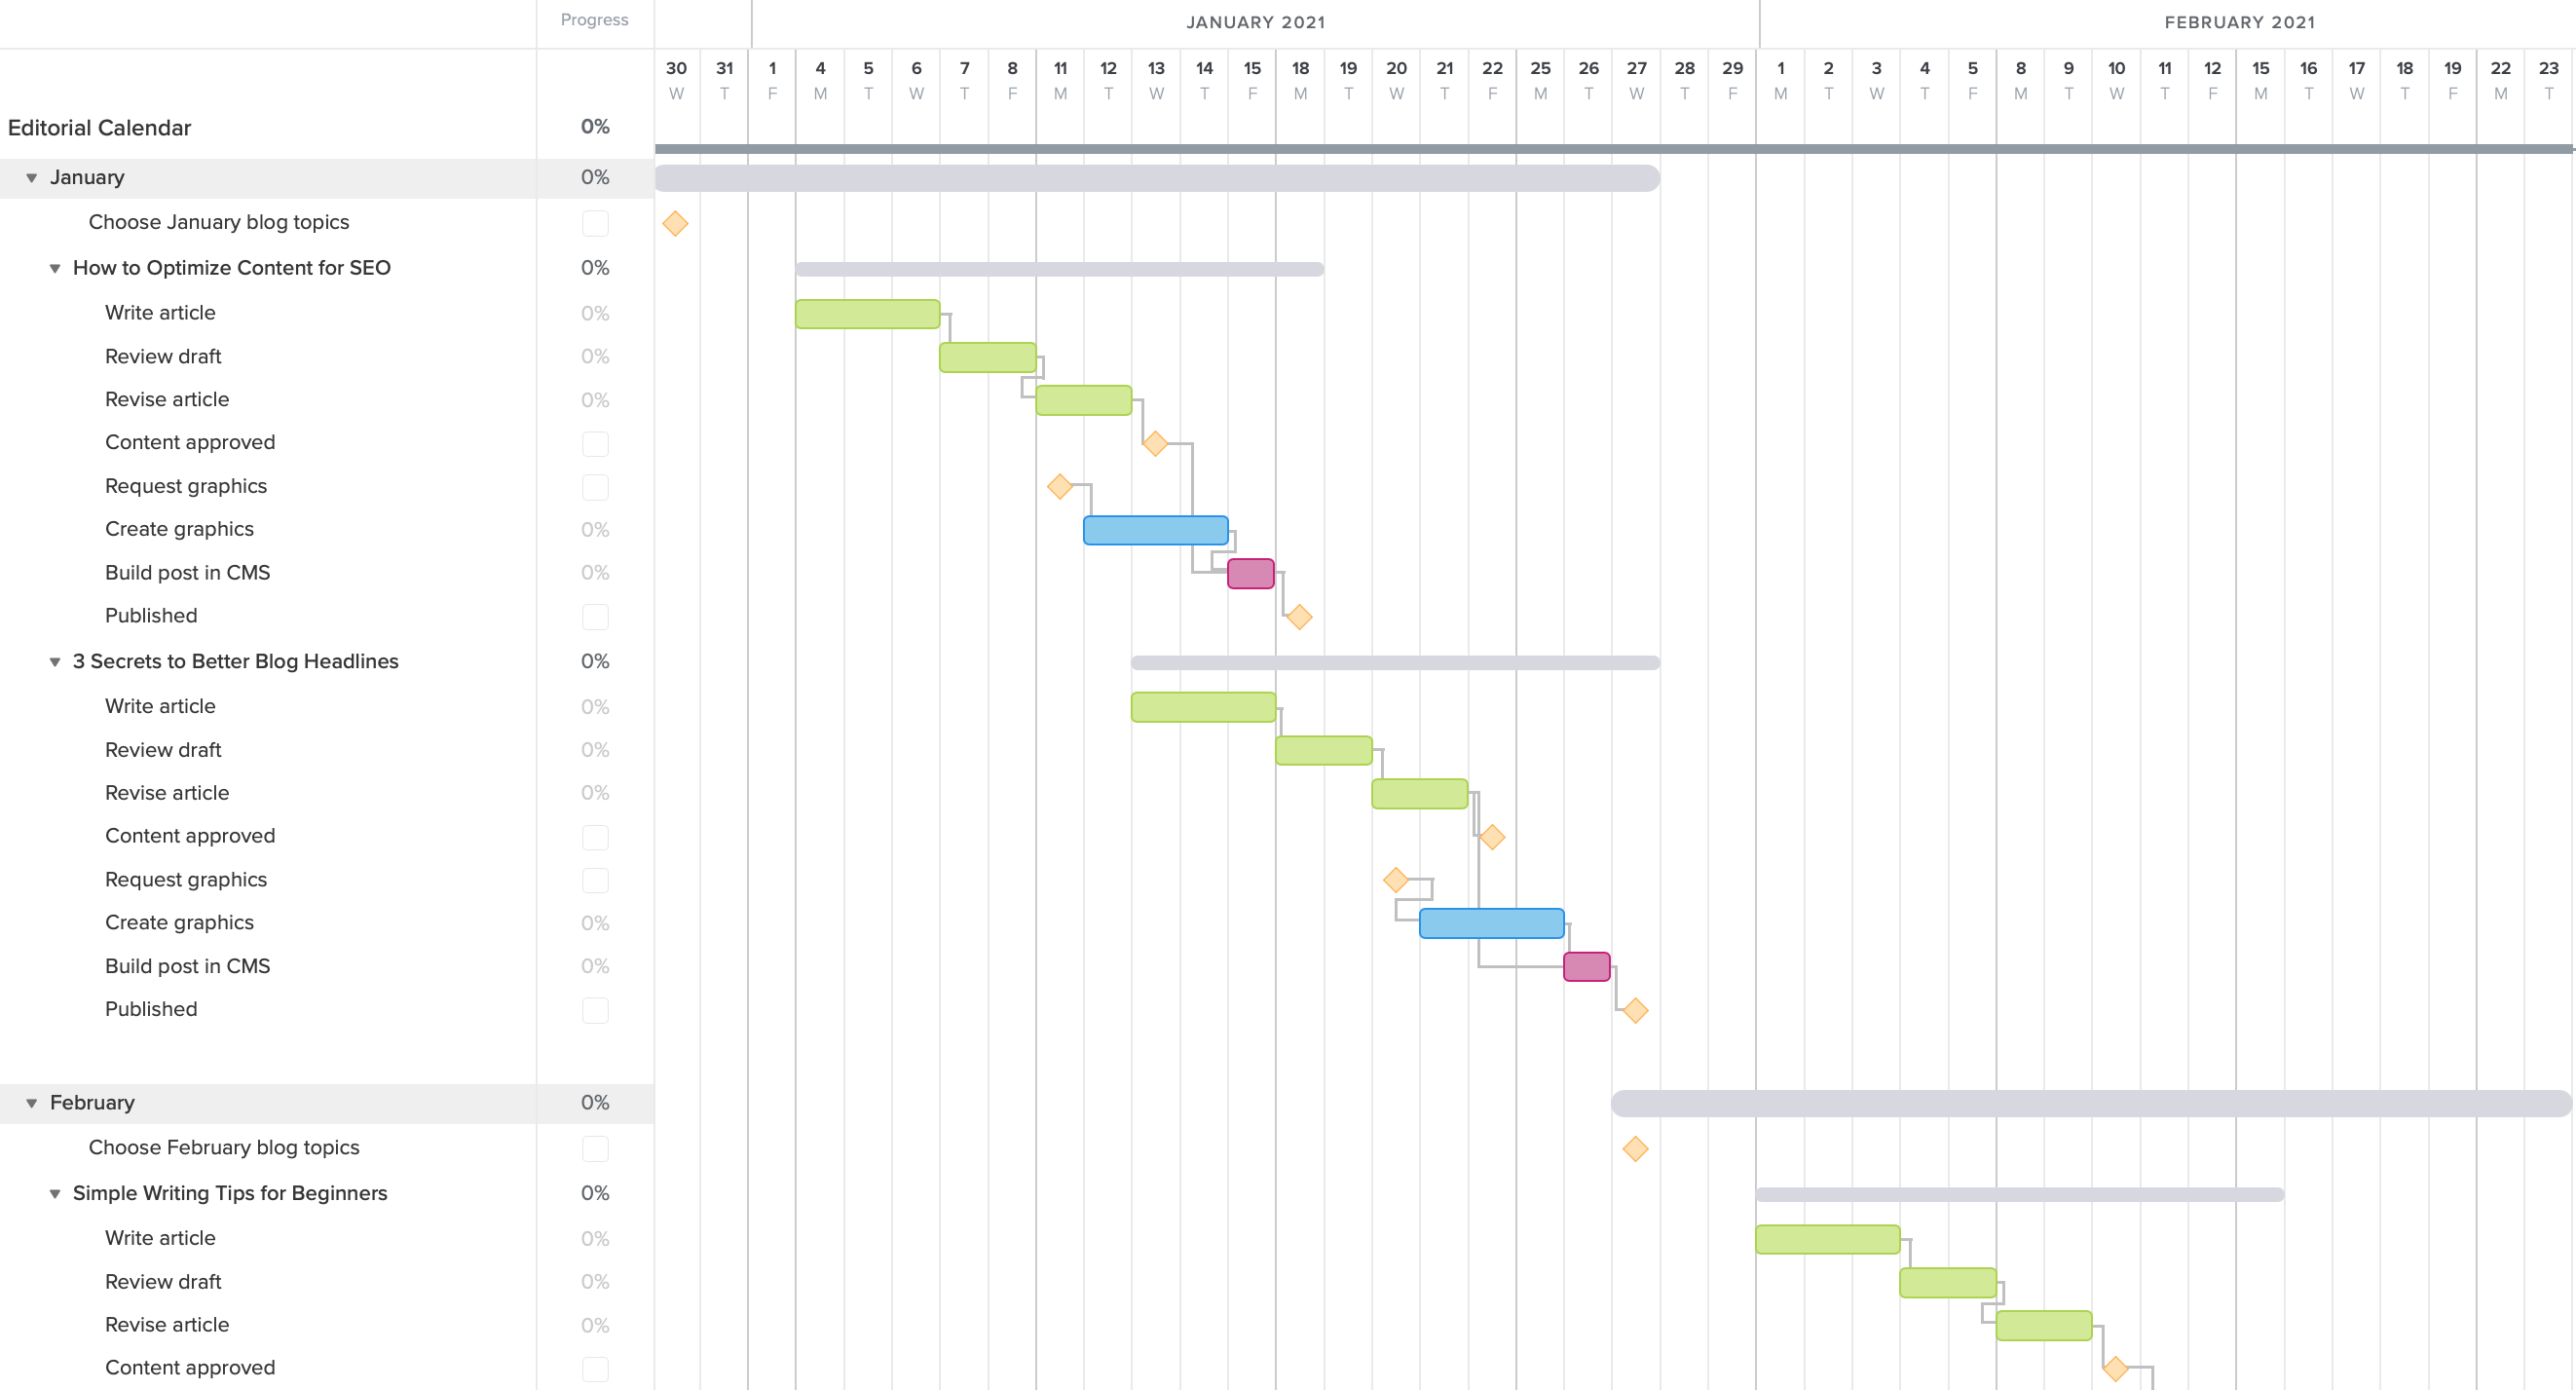Viewport: 2576px width, 1390px height.
Task: Click Build post in CMS under Blog Headlines
Action: click(187, 966)
